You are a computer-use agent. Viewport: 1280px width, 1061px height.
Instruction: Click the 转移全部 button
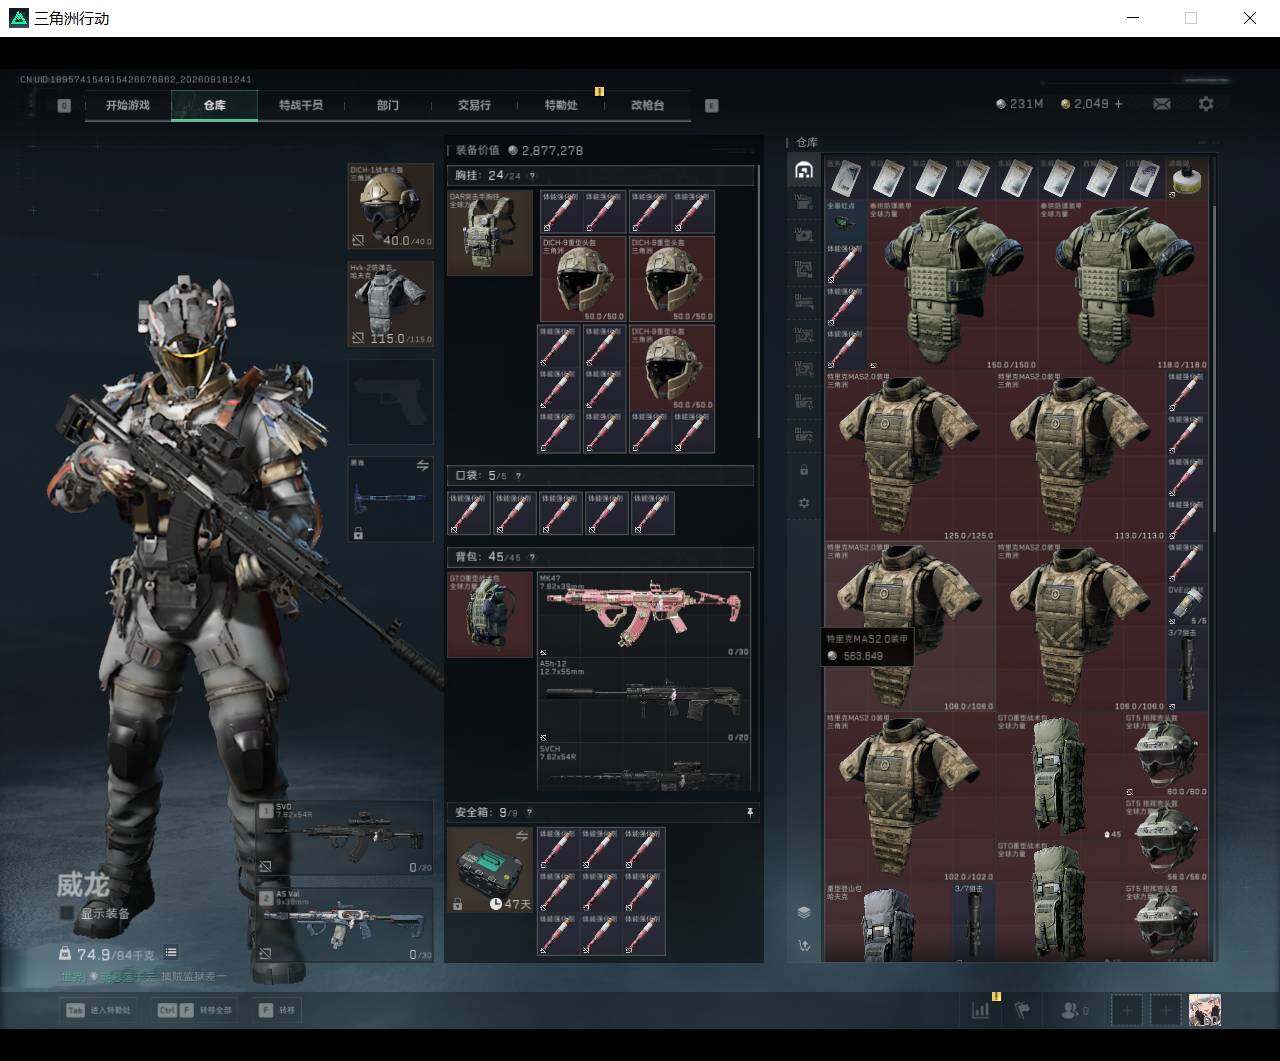195,1010
